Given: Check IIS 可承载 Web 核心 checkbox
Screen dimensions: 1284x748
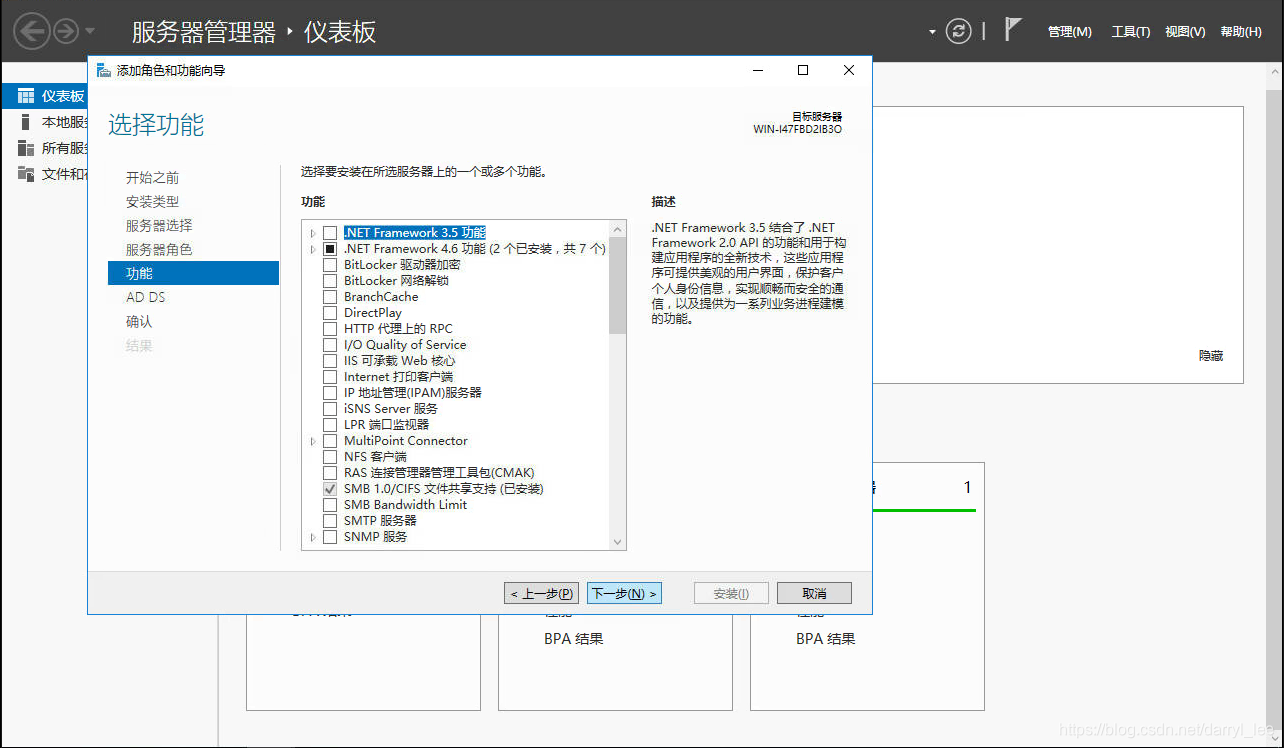Looking at the screenshot, I should pos(330,361).
